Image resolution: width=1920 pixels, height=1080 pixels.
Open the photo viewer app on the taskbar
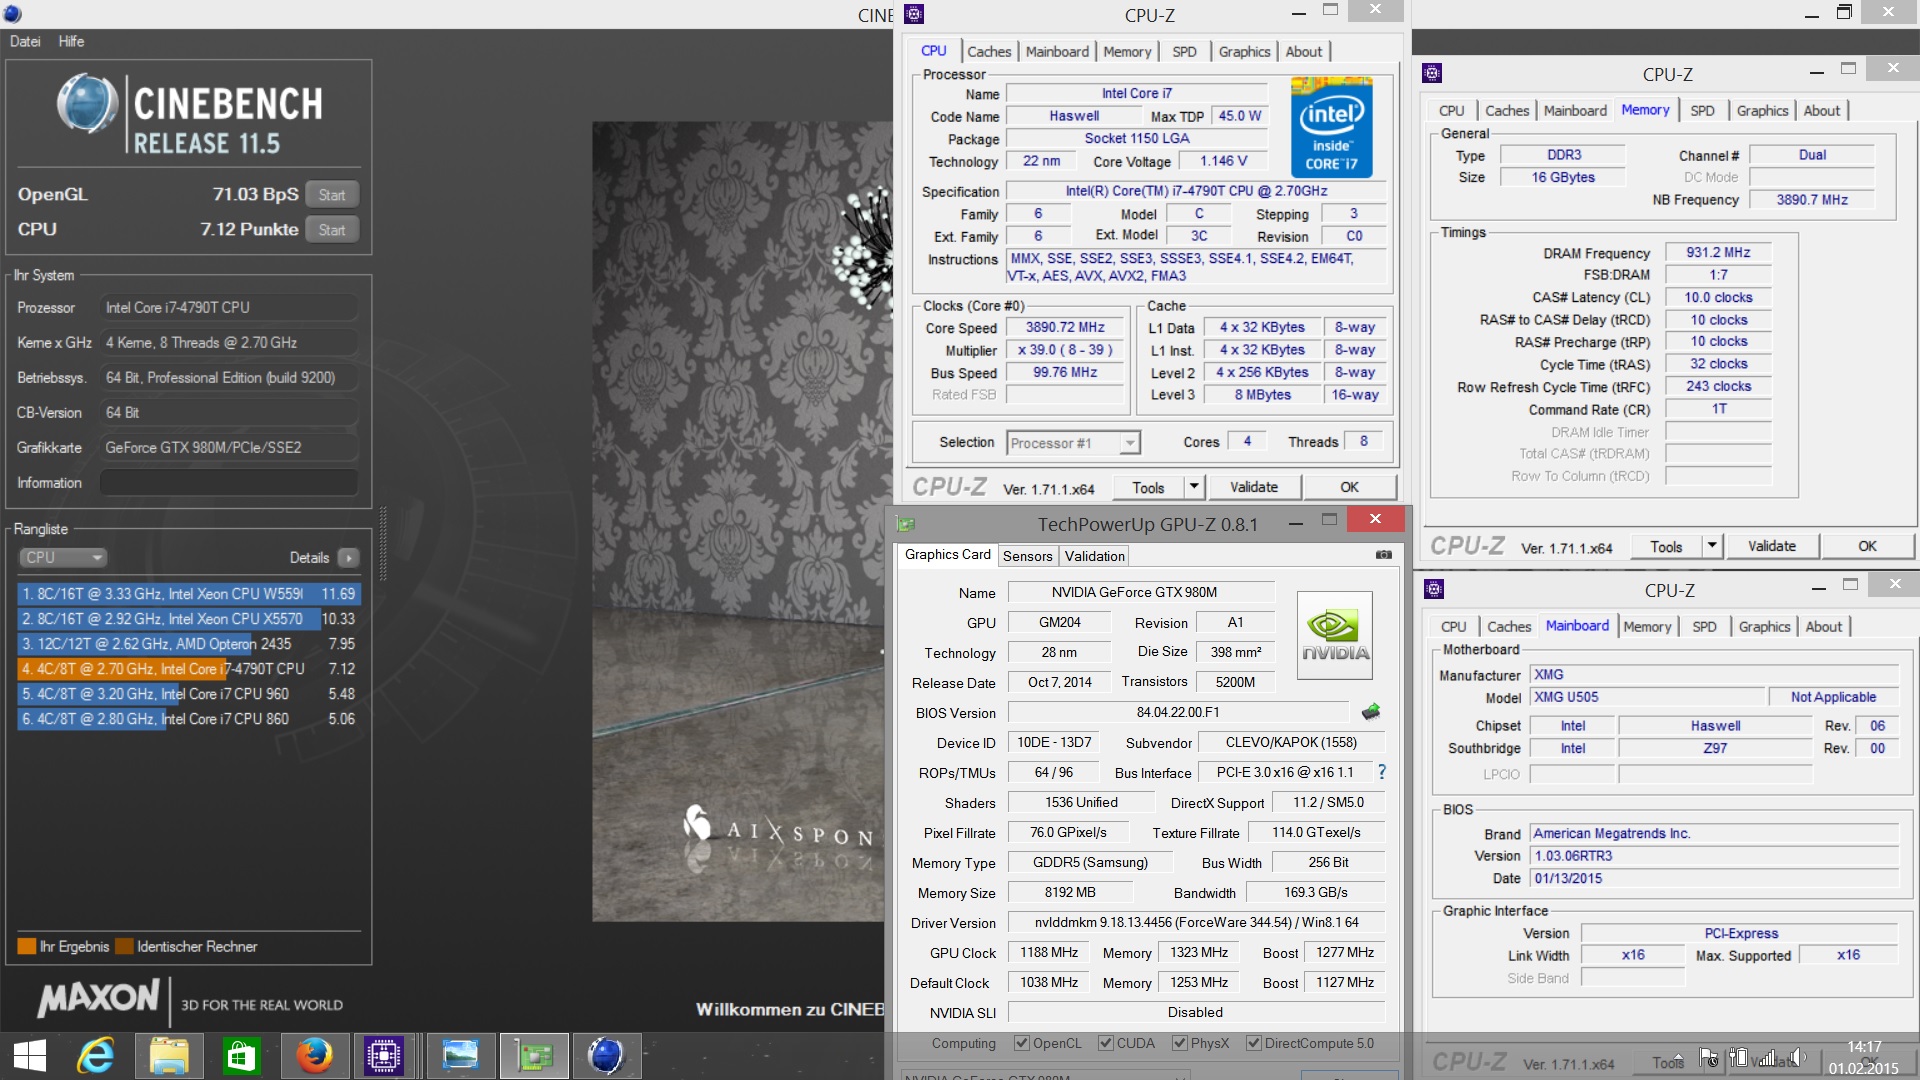pos(461,1056)
